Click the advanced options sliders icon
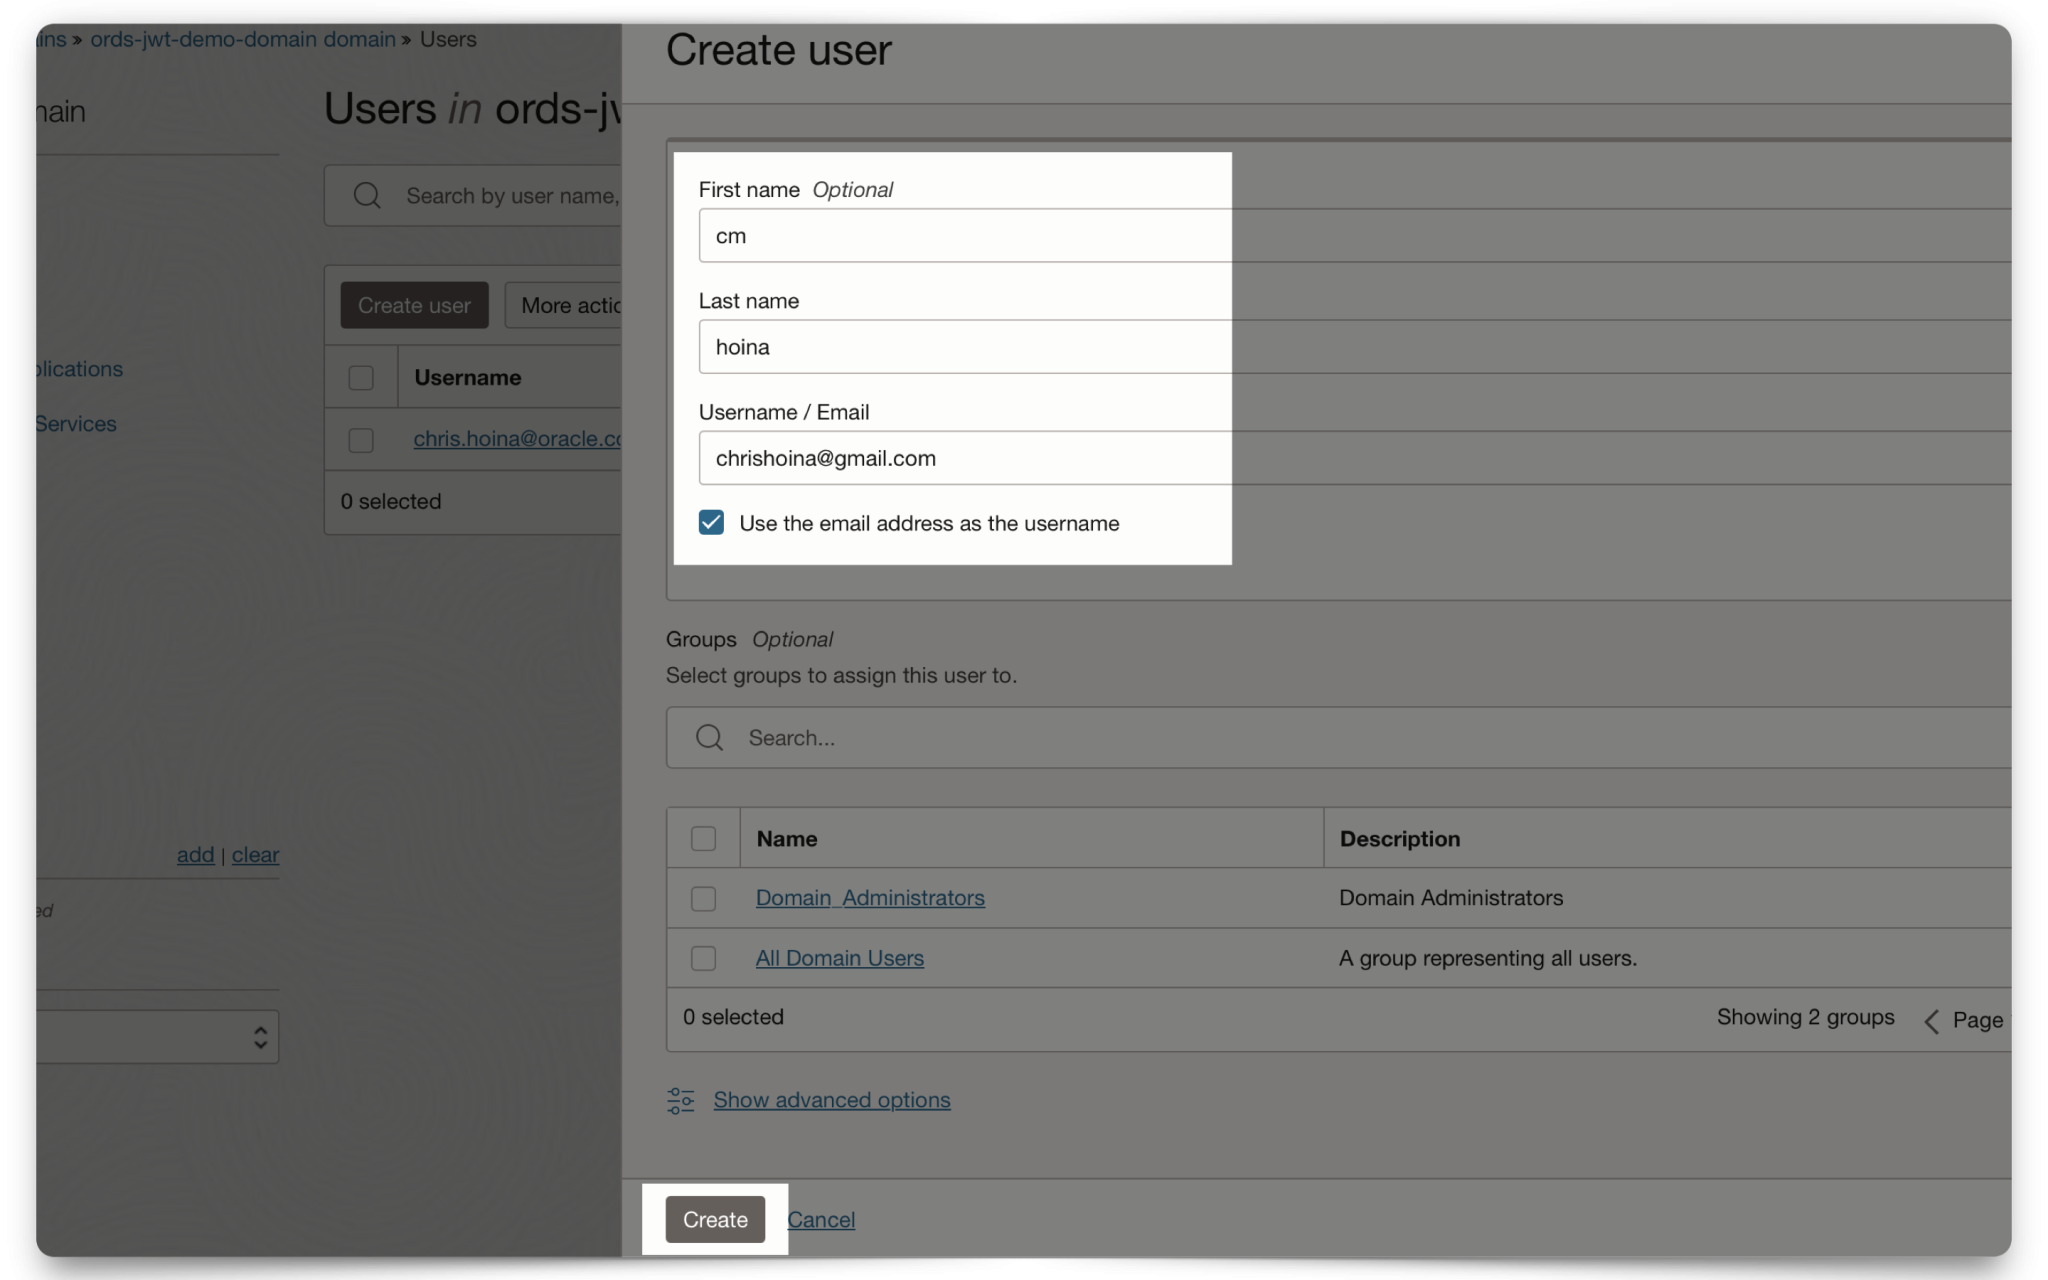Screen dimensions: 2048x1280 680,1100
